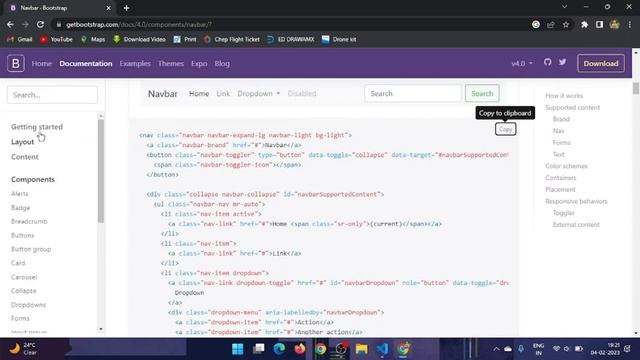
Task: Go back with the browser back arrow
Action: [x=10, y=24]
